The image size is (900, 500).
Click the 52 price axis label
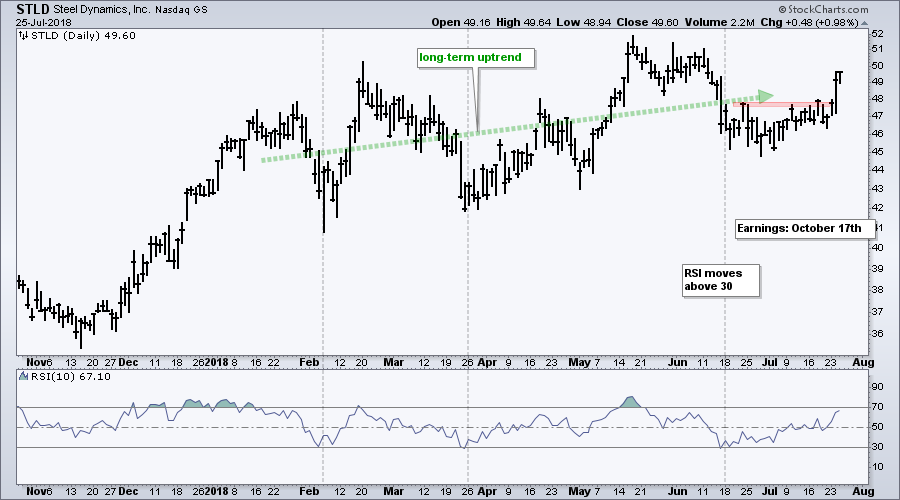point(878,34)
